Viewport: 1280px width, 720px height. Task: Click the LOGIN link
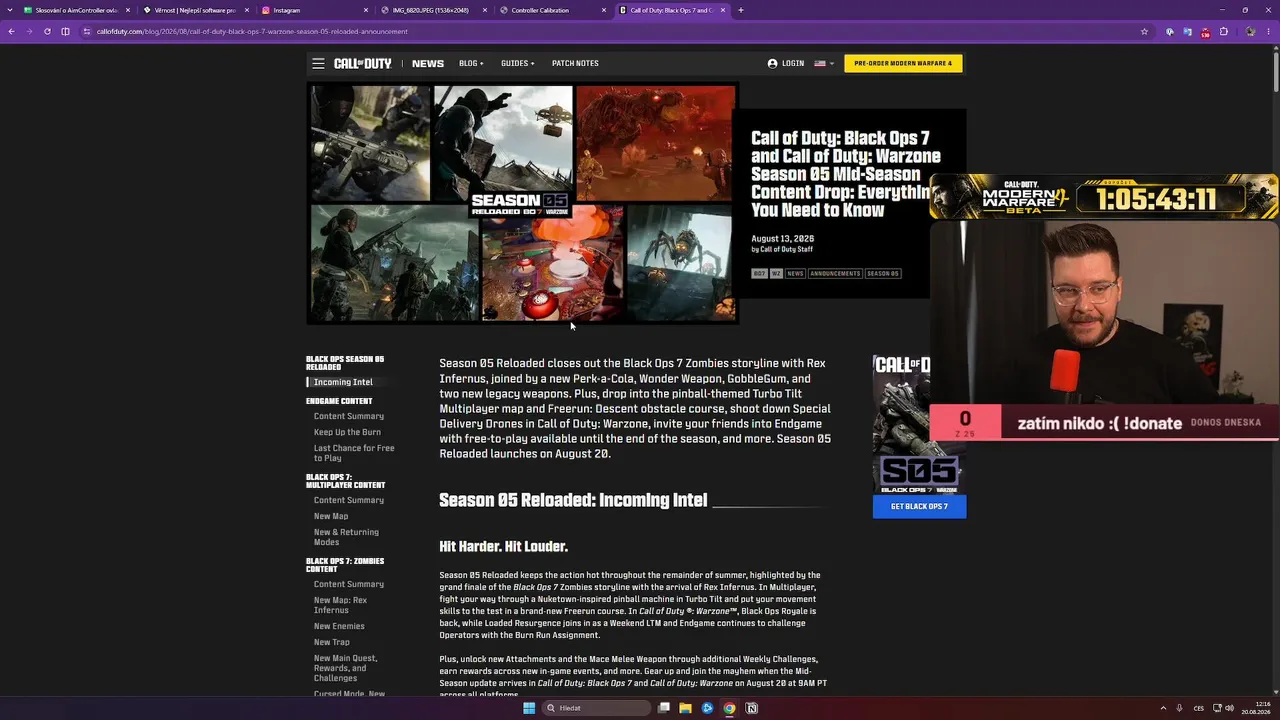793,63
